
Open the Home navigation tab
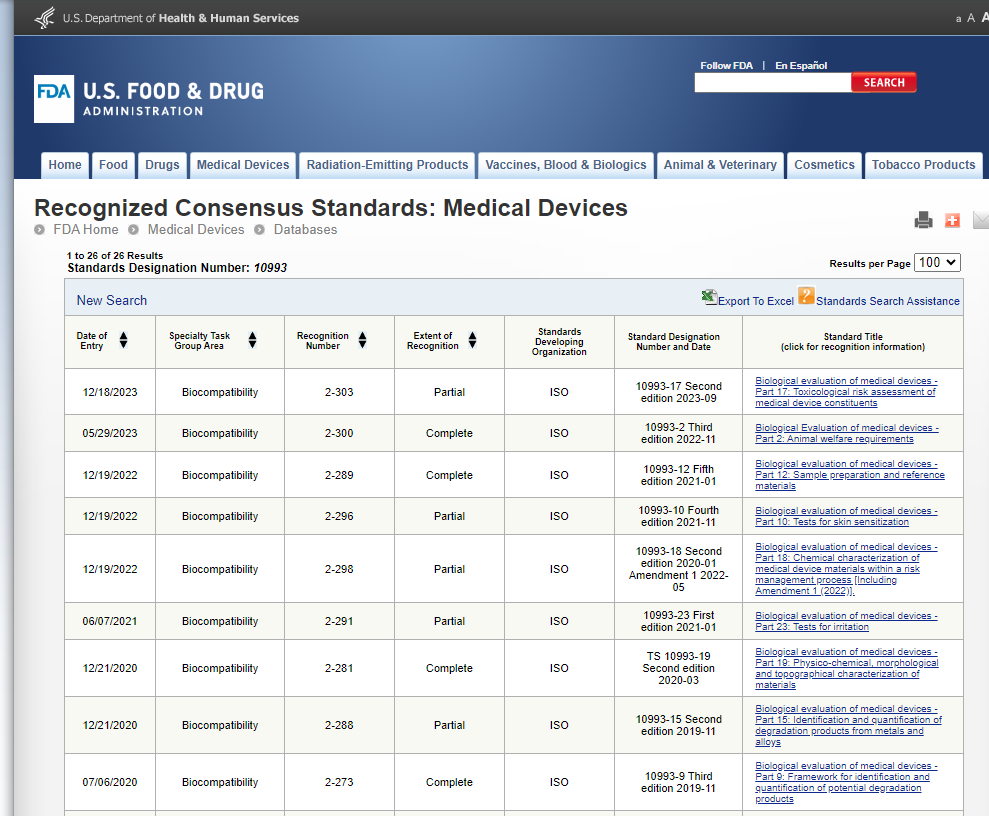pyautogui.click(x=65, y=165)
